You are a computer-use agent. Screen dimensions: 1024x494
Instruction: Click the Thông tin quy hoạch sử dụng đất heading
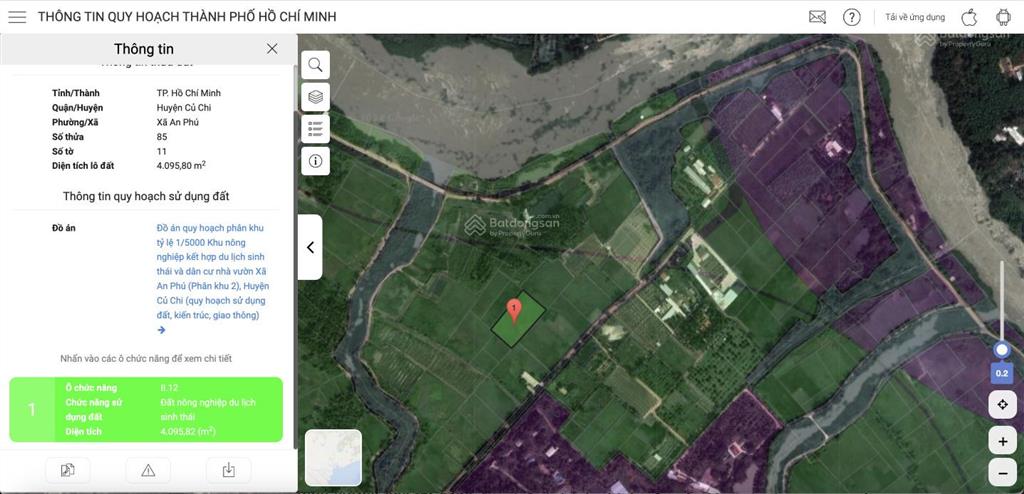pos(146,196)
